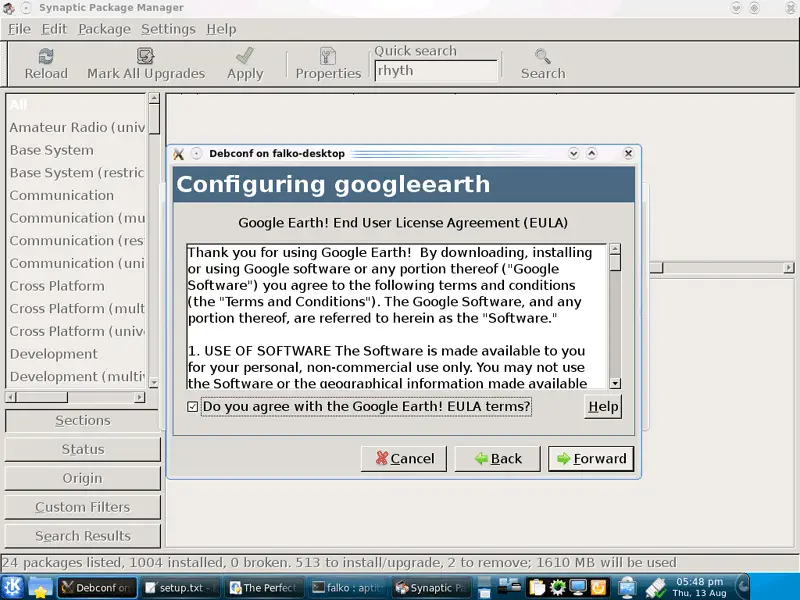This screenshot has width=800, height=600.
Task: Shade the Debconf dialog using down-arrow title button
Action: [573, 154]
